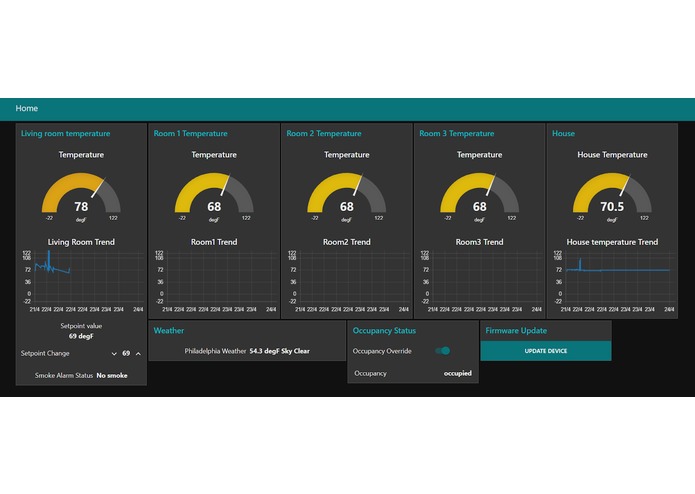Click the living room reading '78'
Screen dimensions: 695x494
click(x=81, y=206)
